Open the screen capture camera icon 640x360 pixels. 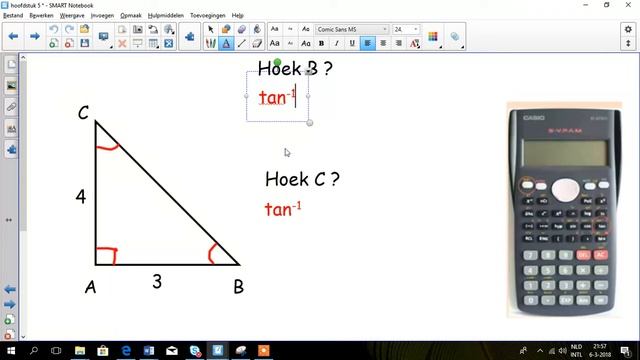[x=138, y=29]
